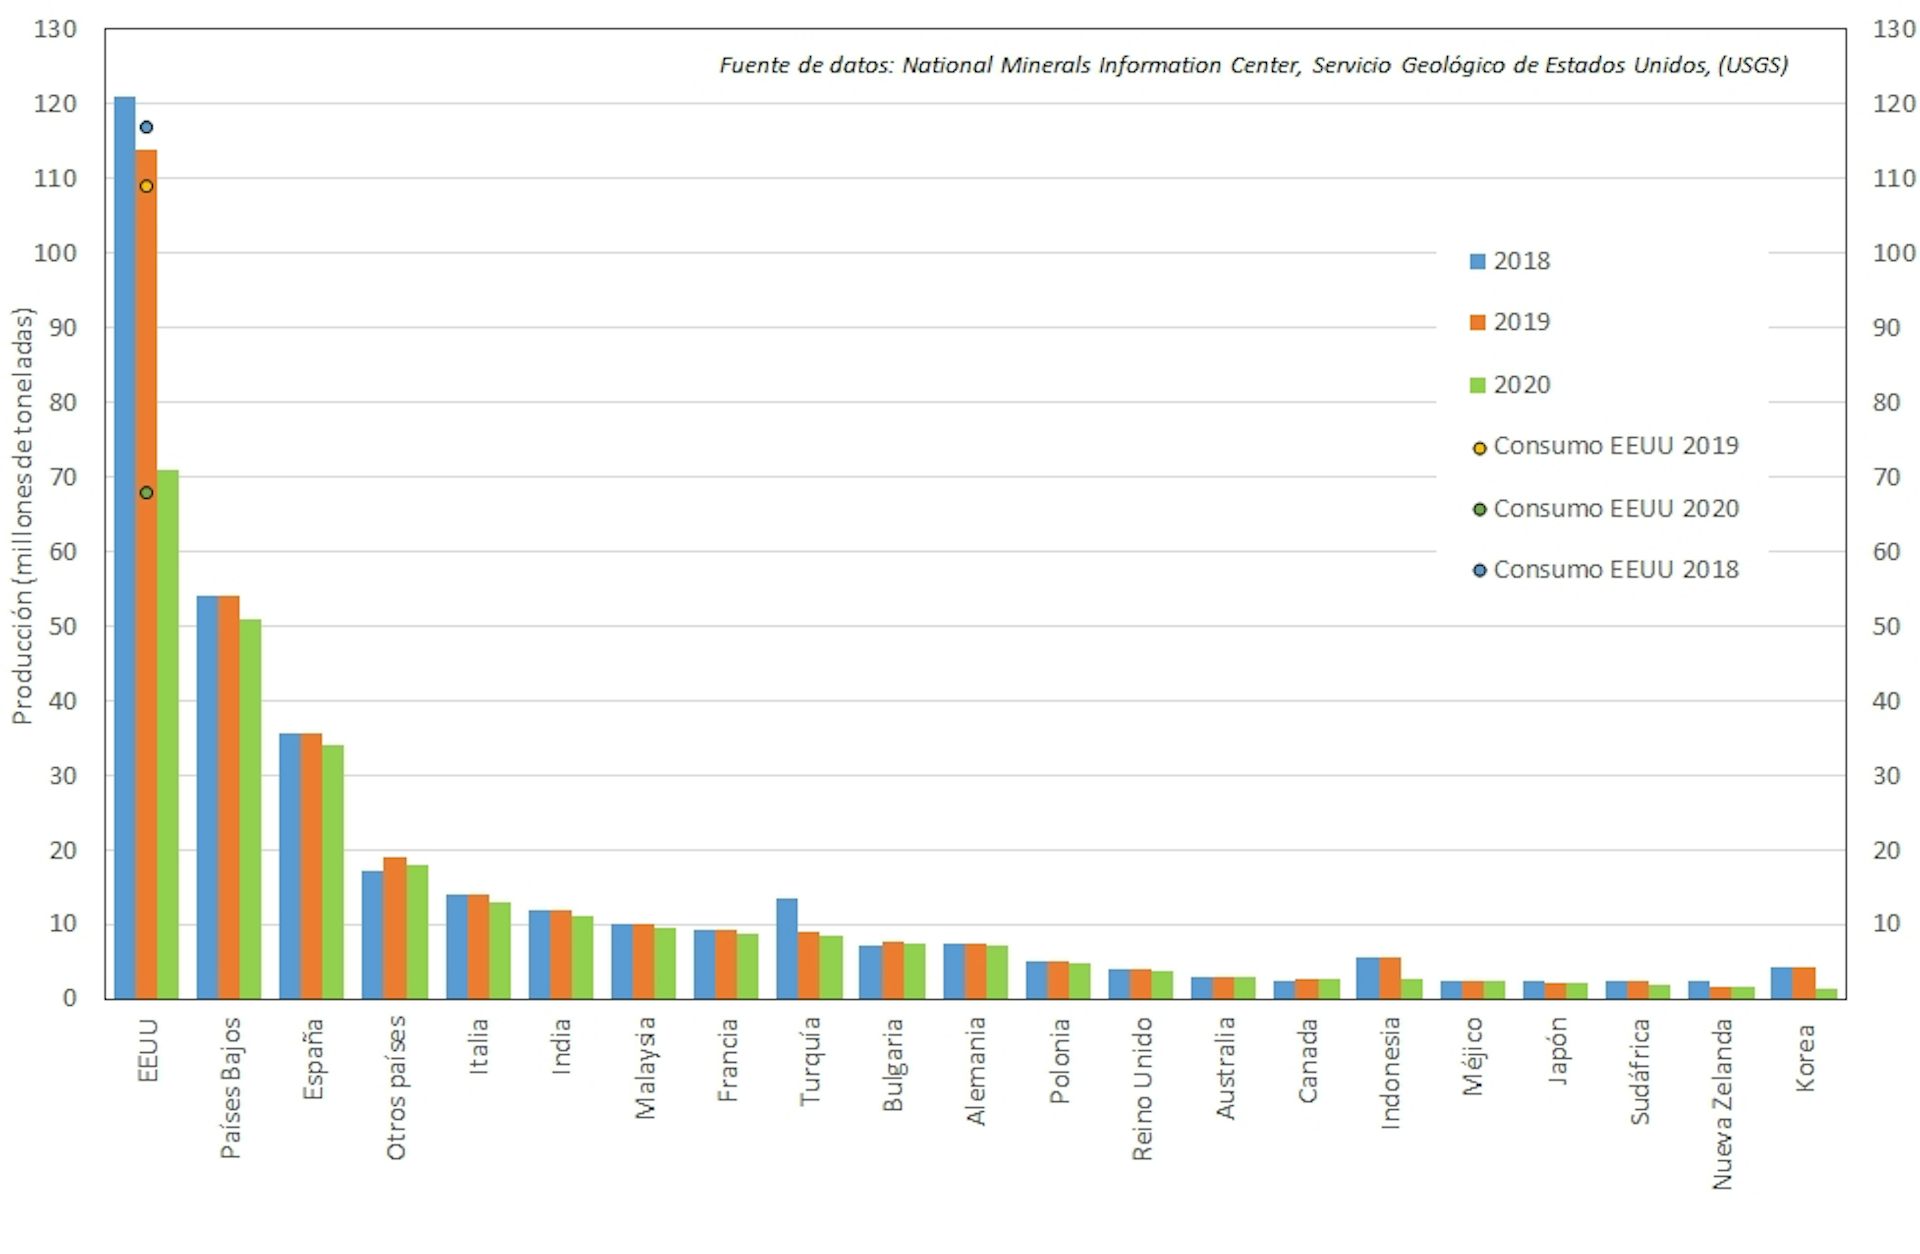
Task: Click the Consumo EEUU 2018 legend marker
Action: point(1479,571)
